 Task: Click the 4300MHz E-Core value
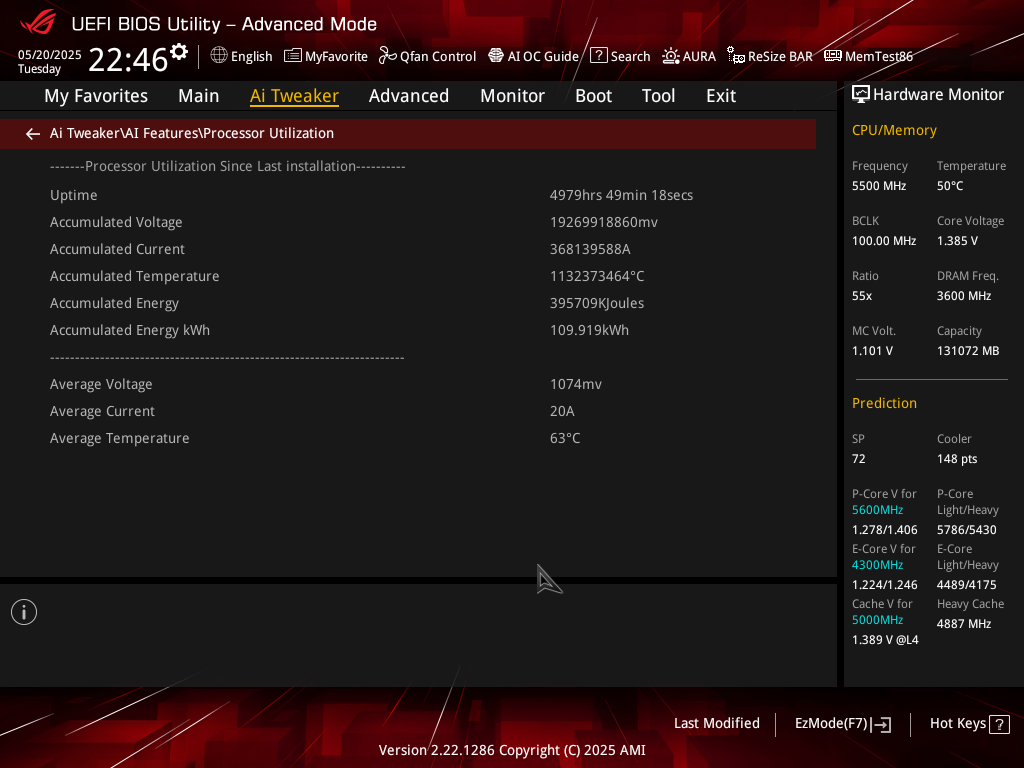tap(878, 565)
